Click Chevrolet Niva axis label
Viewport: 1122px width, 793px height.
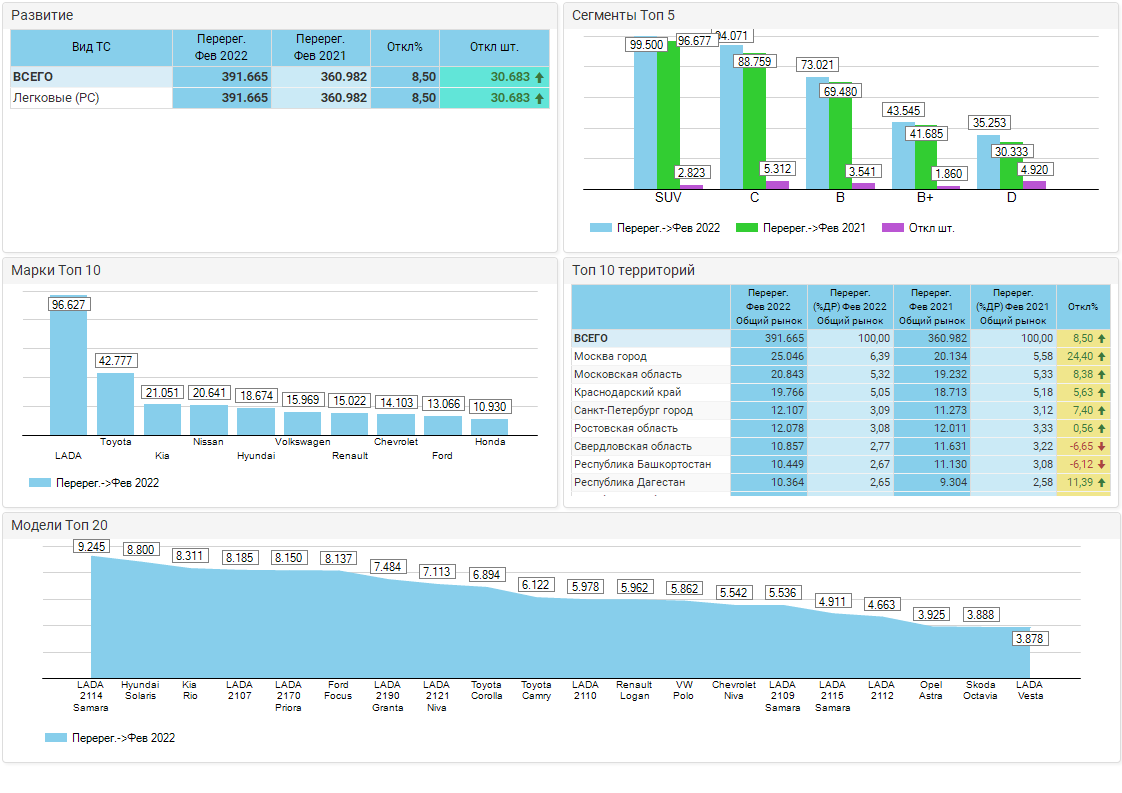coord(733,690)
